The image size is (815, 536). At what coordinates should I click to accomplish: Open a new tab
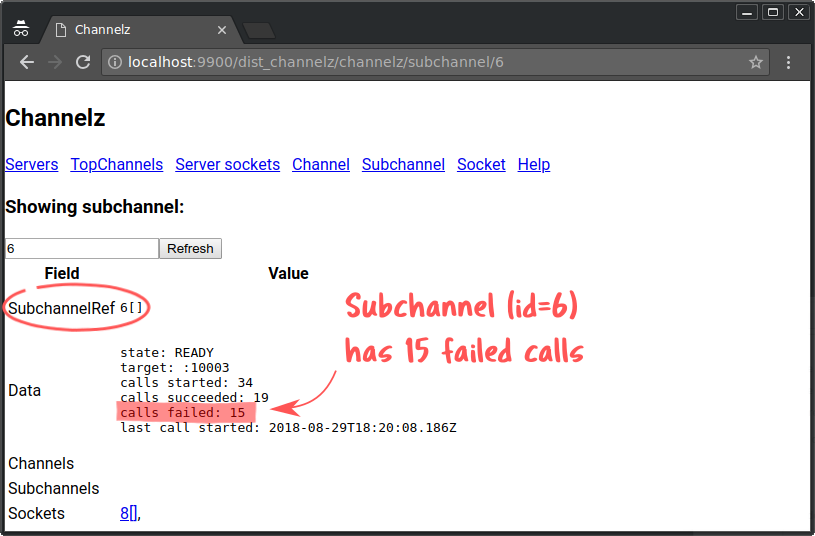258,30
